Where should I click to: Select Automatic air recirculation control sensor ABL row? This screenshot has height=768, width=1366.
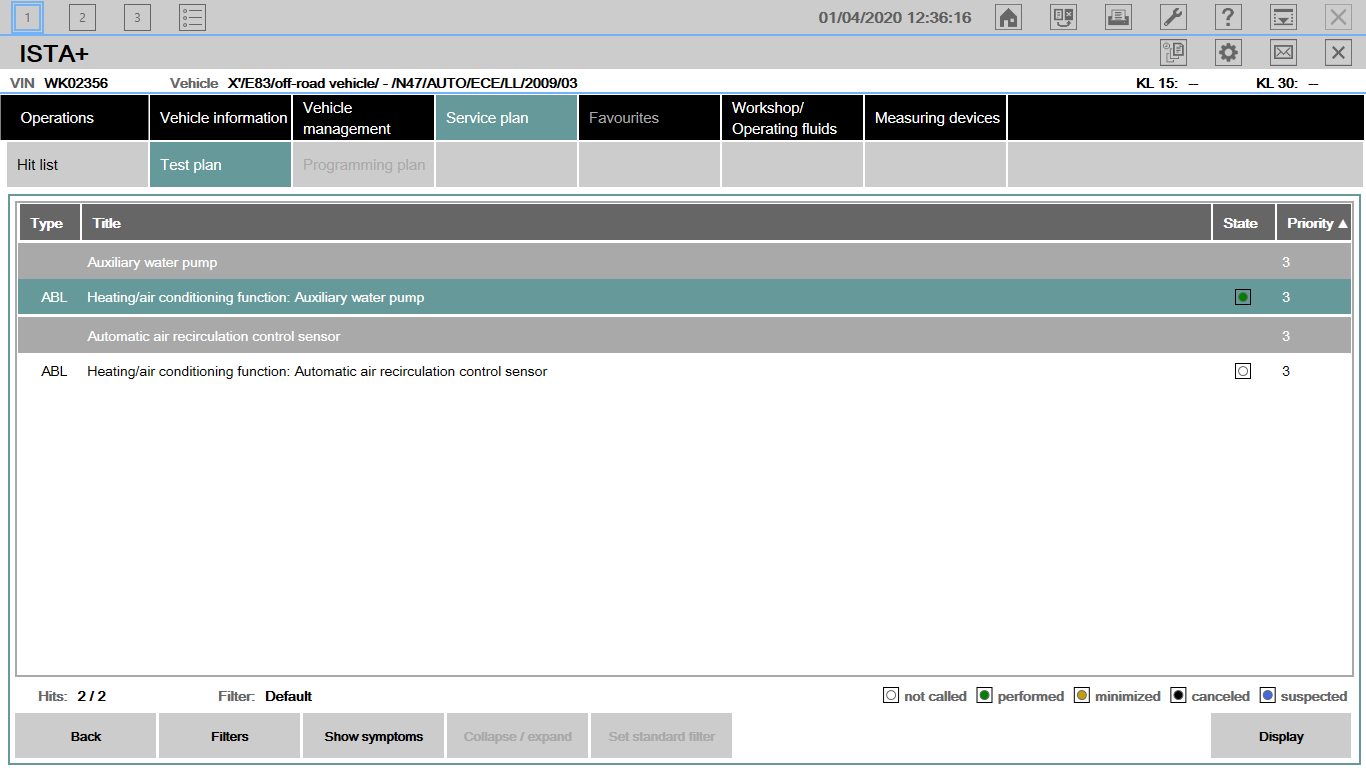pos(317,371)
